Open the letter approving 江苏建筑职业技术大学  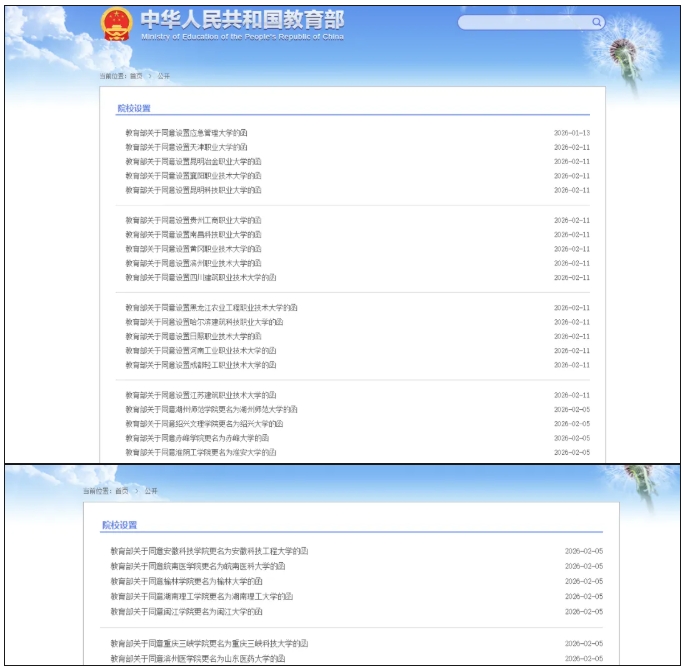(x=201, y=395)
